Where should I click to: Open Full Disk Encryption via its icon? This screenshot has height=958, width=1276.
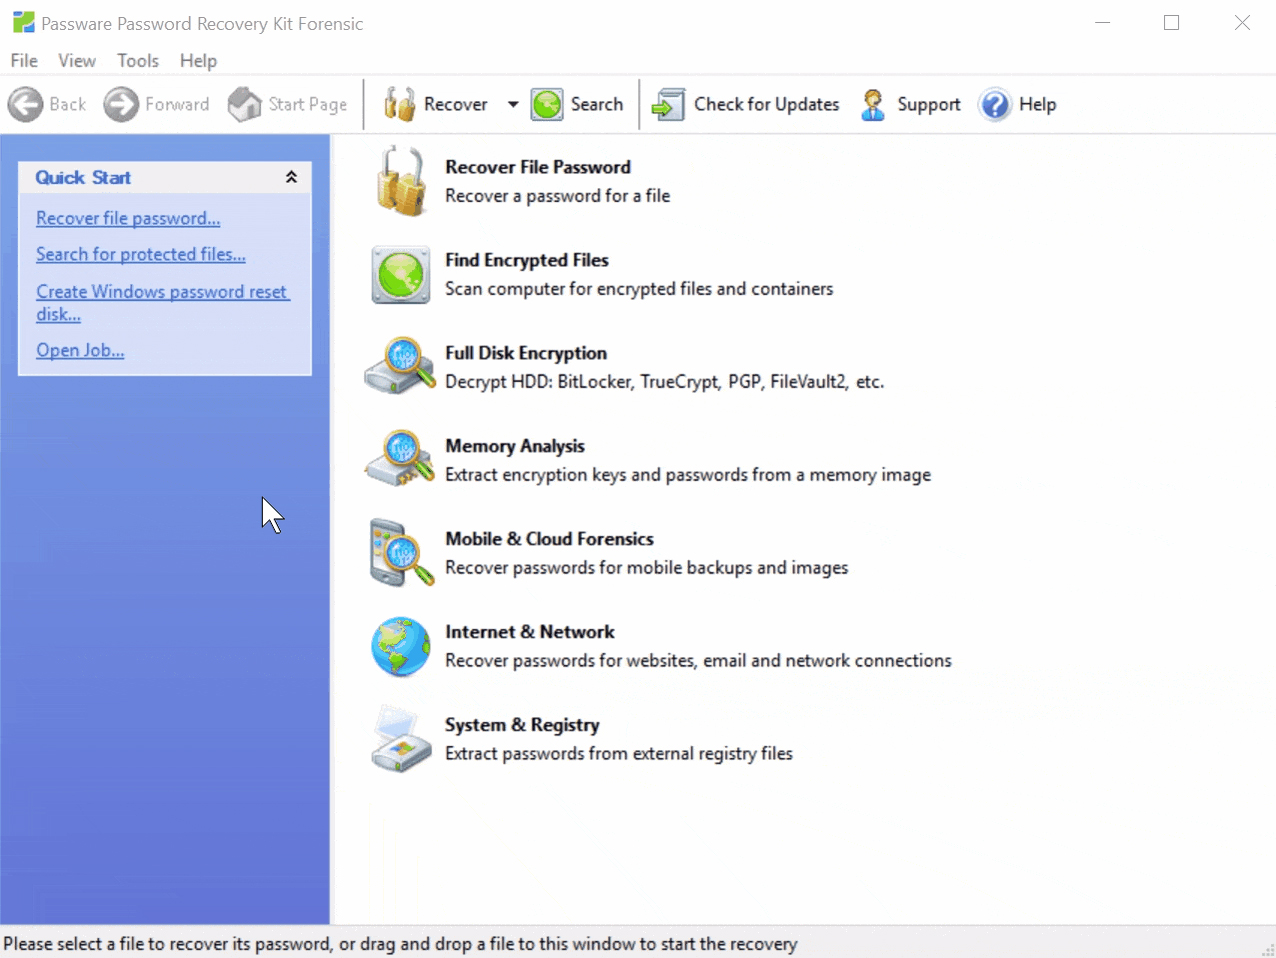400,366
